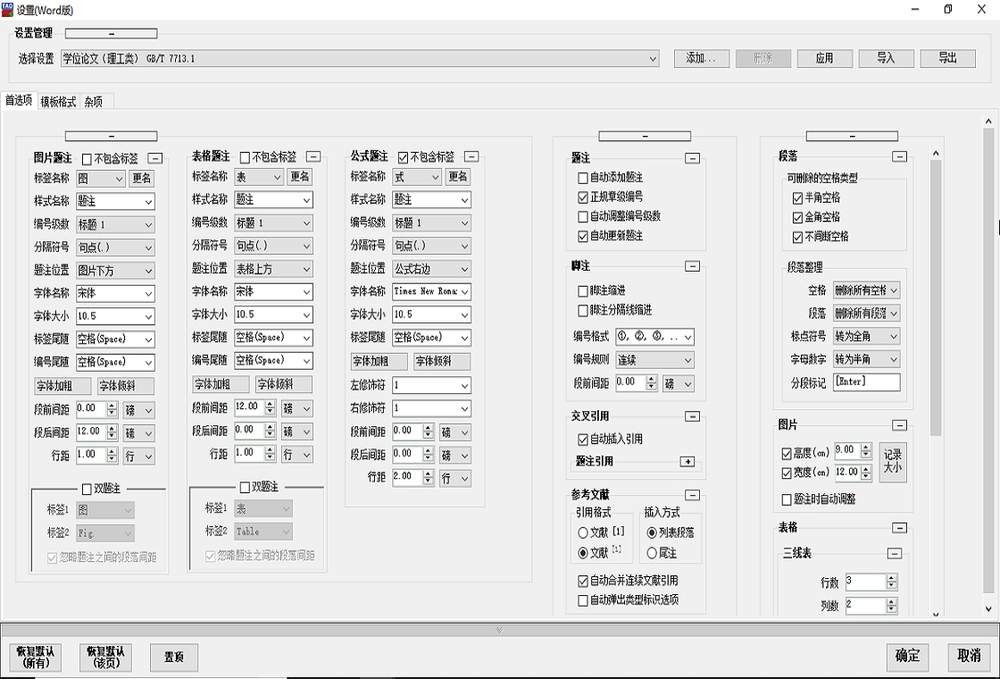Screen dimensions: 1000x679
Task: Collapse the 图片 group minus icon
Action: [x=899, y=425]
